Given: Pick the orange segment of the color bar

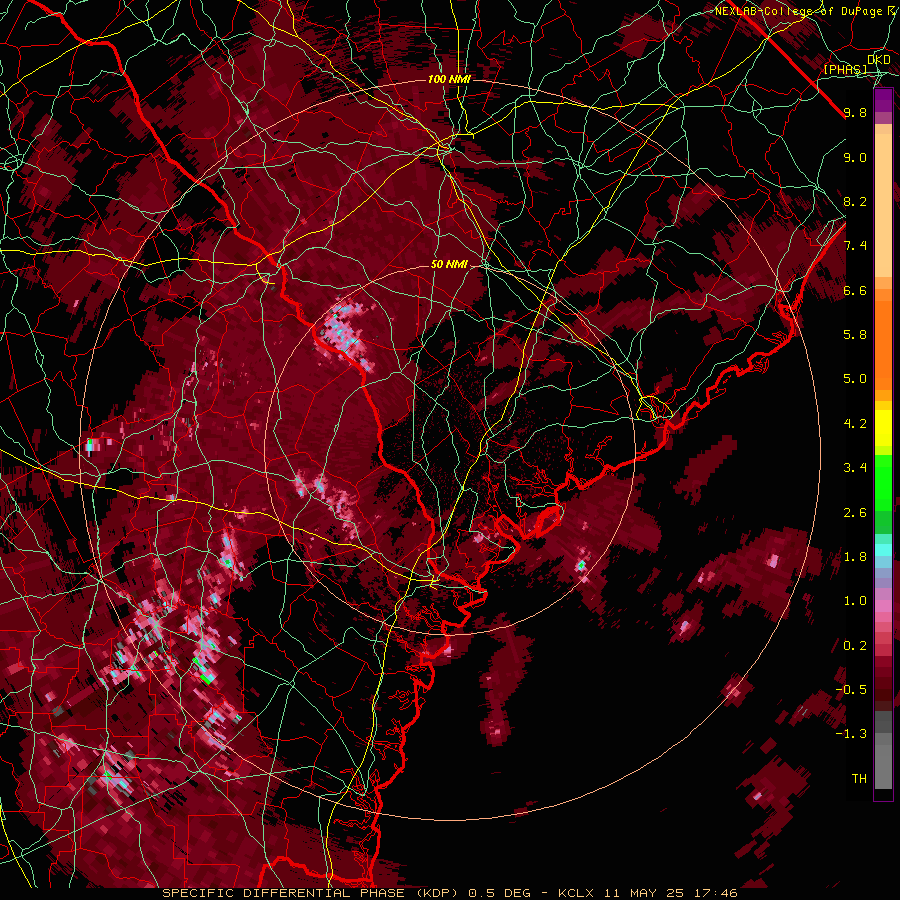Looking at the screenshot, I should coord(883,340).
